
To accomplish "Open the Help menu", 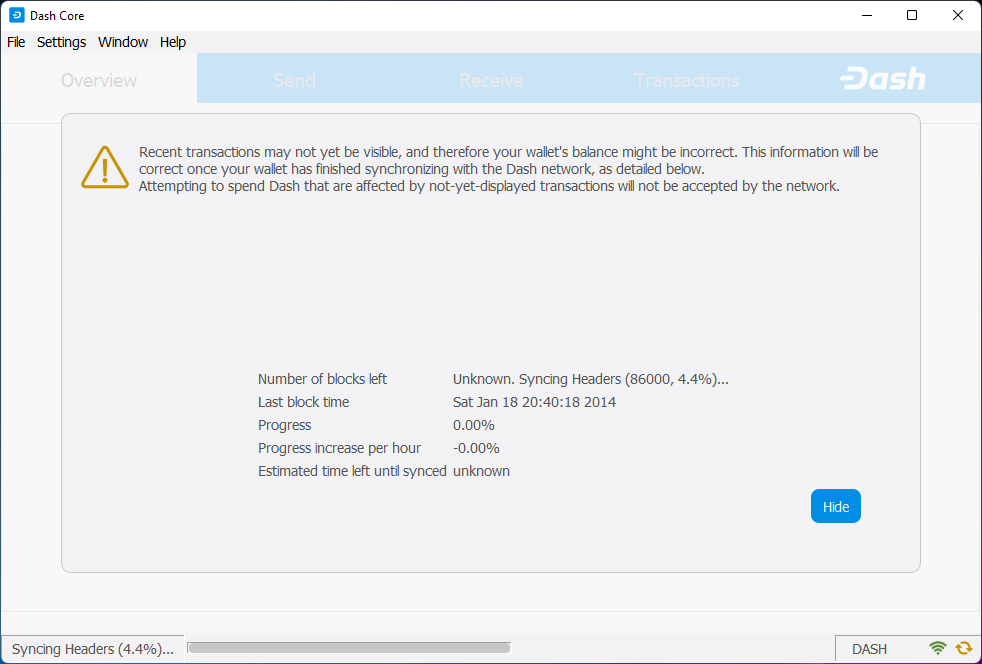I will point(173,42).
